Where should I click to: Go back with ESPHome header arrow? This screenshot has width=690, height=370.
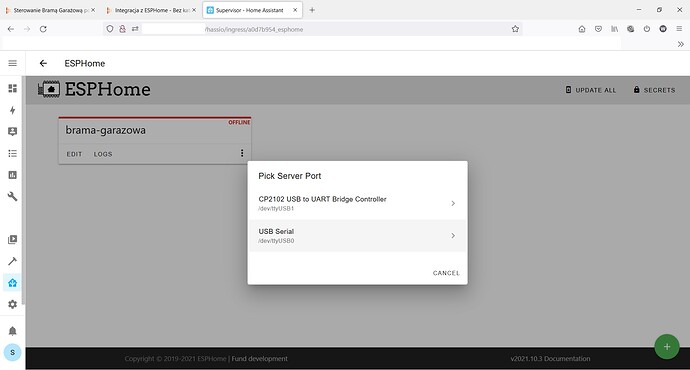[43, 63]
